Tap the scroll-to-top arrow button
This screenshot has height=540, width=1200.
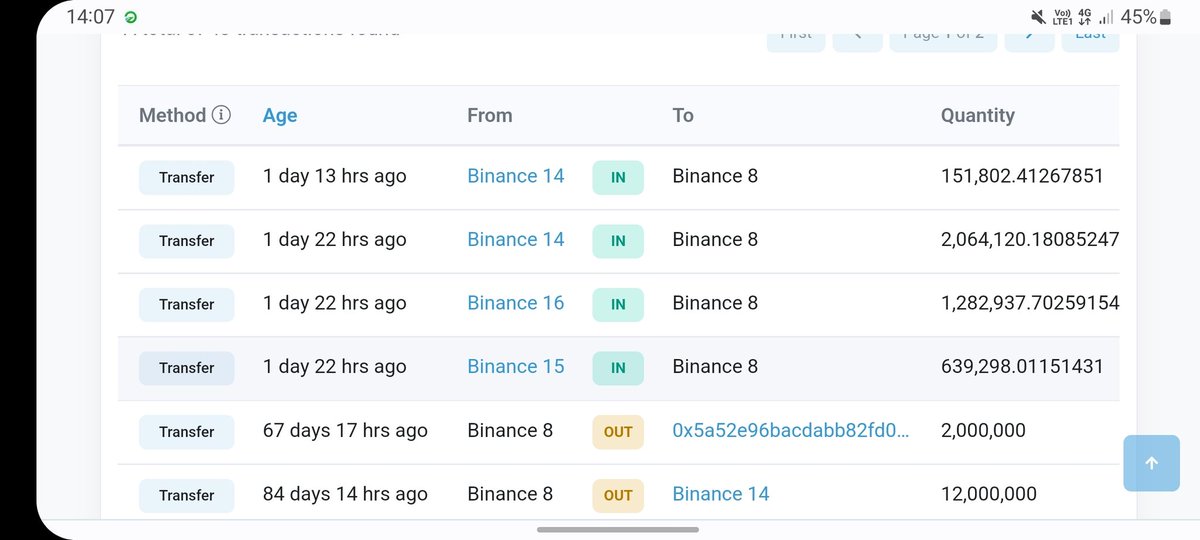pos(1151,463)
